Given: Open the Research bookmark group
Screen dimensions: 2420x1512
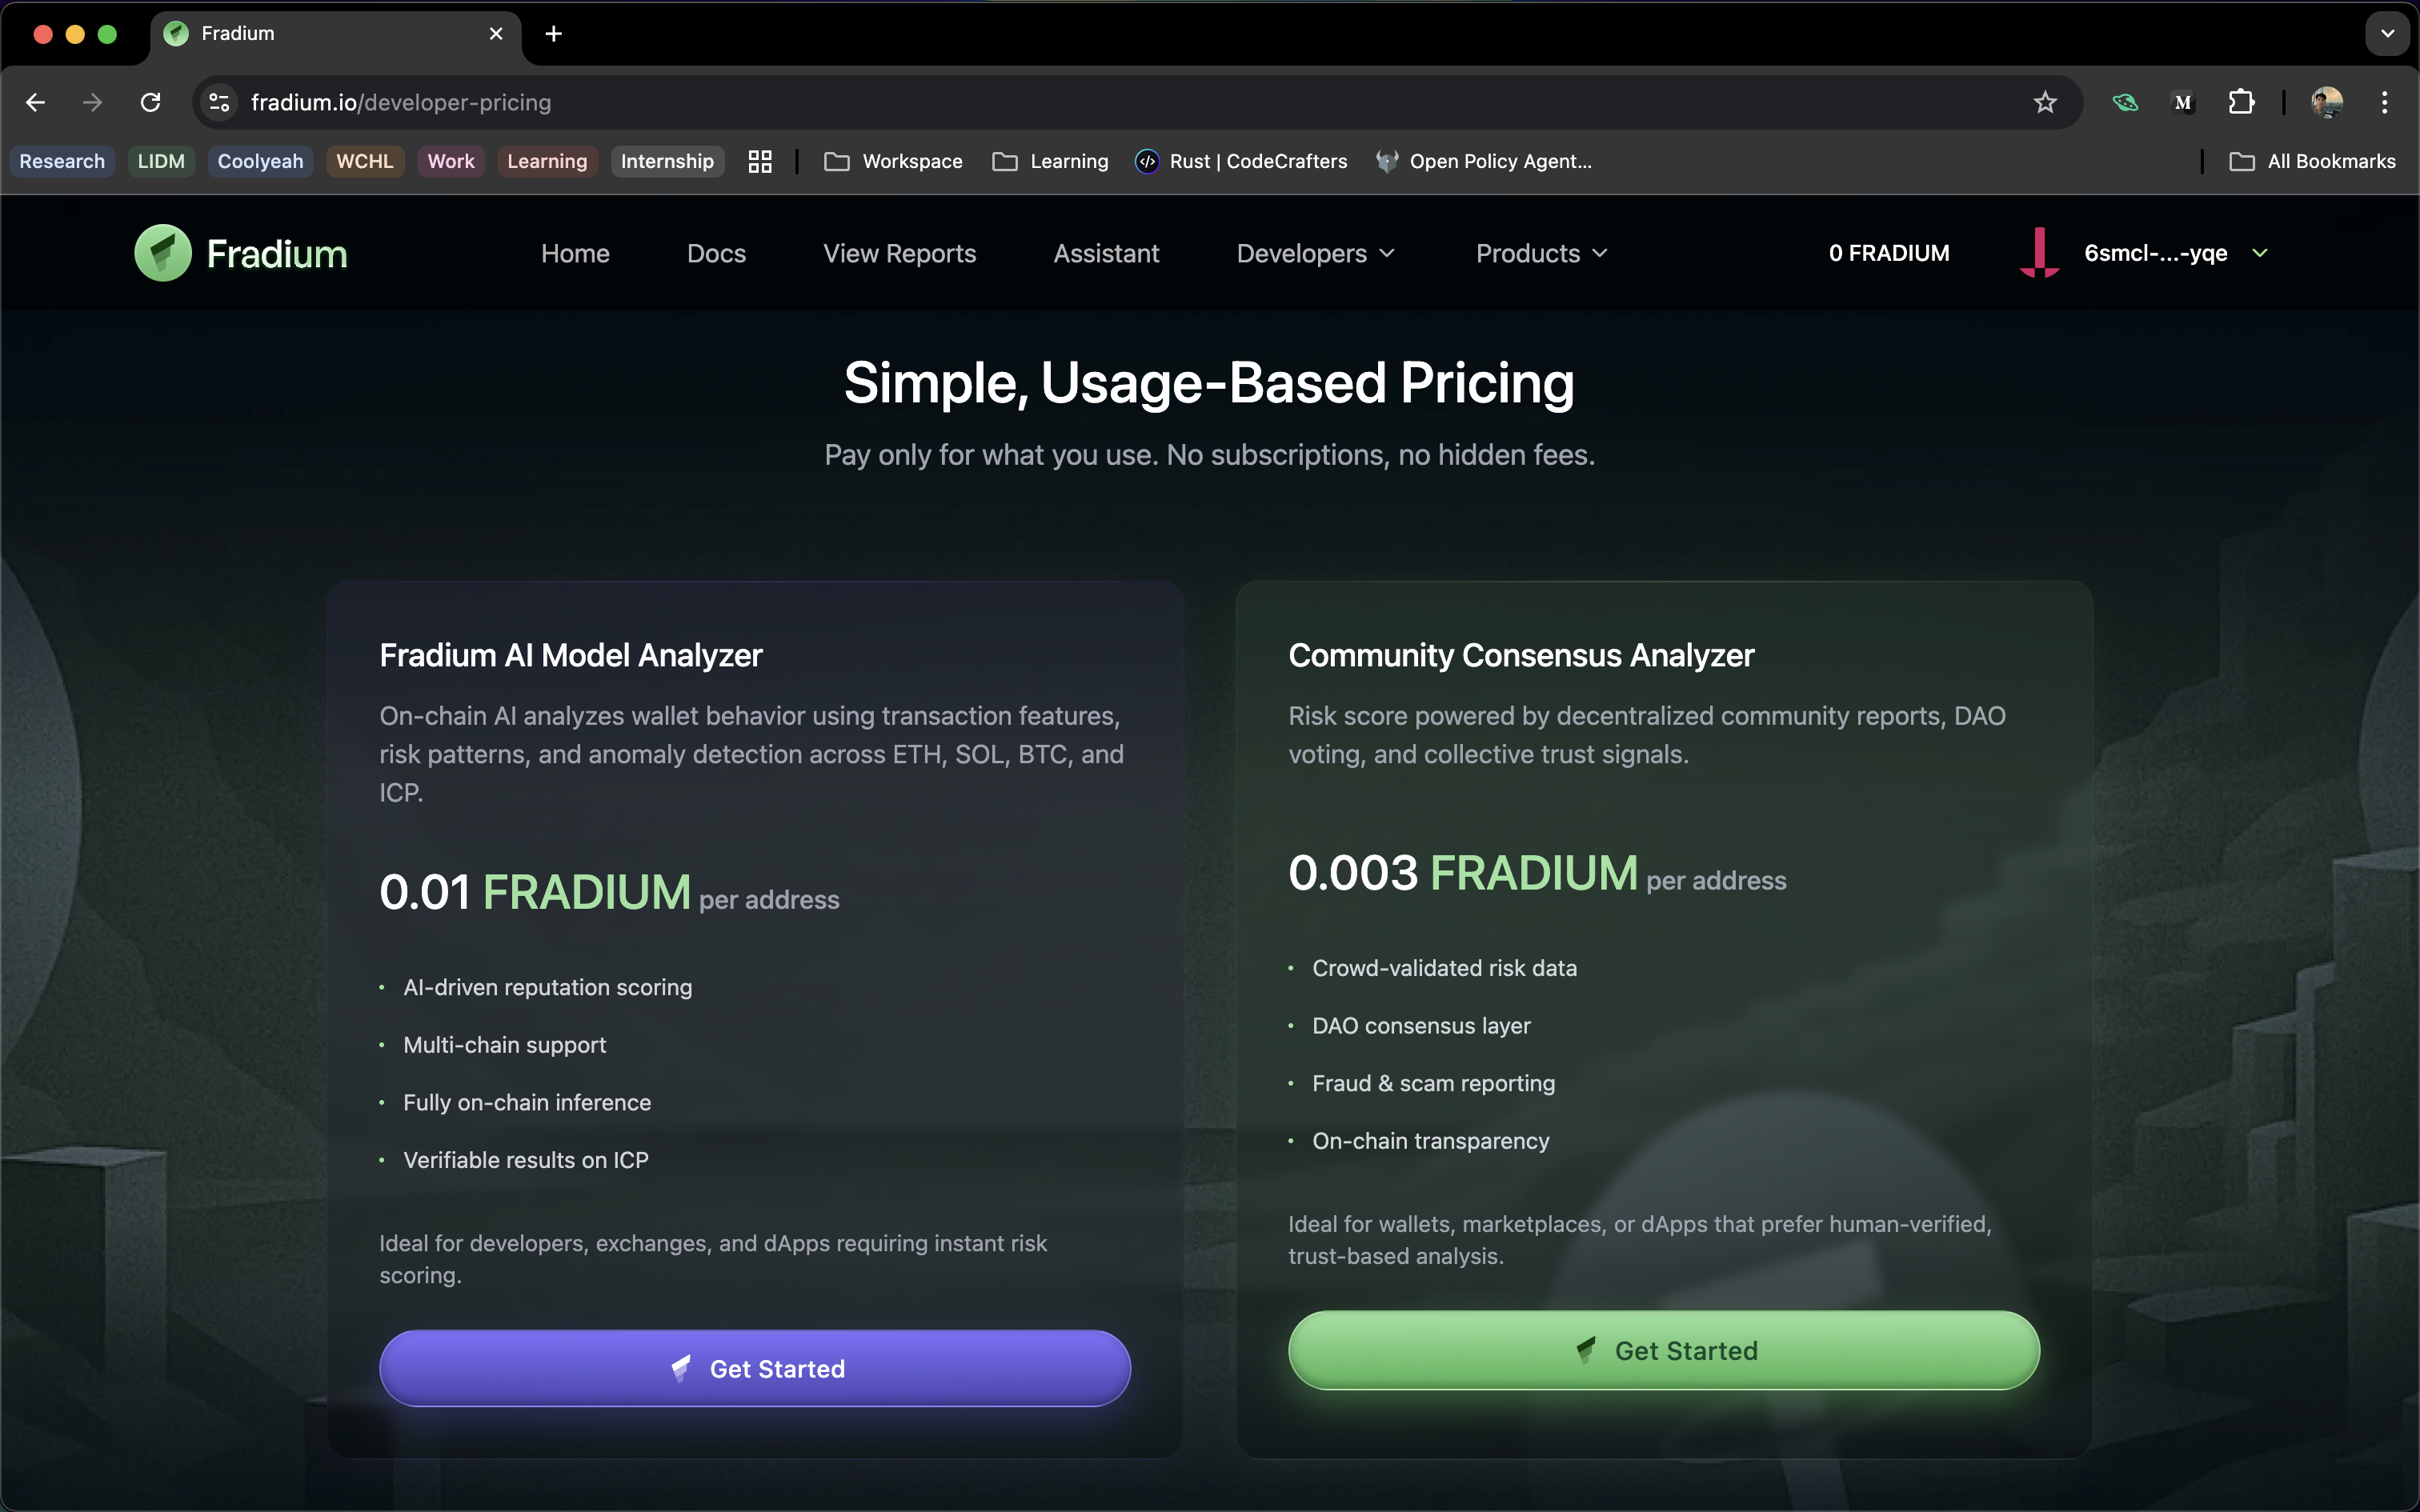Looking at the screenshot, I should 62,162.
